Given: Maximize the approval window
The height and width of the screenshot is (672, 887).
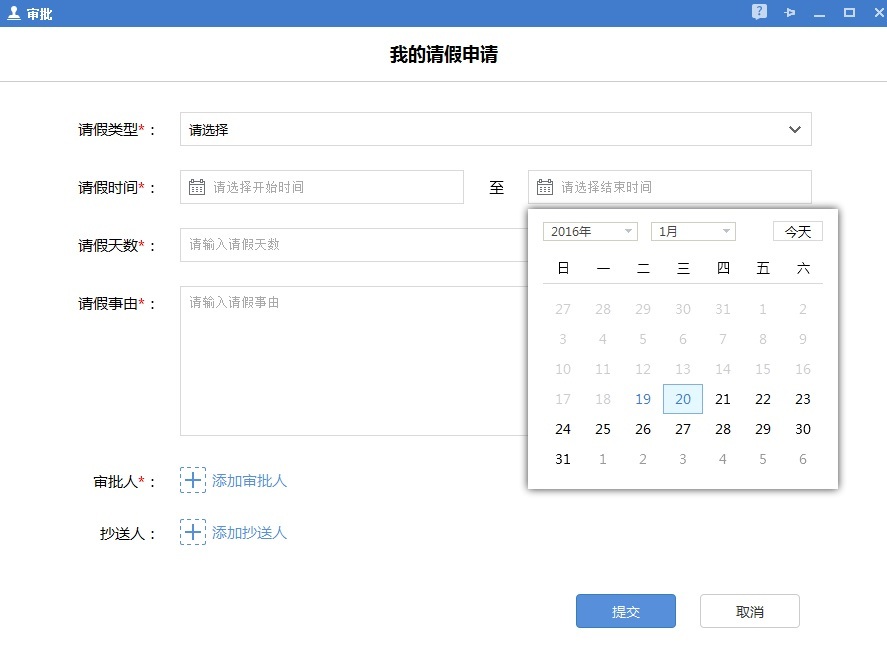Looking at the screenshot, I should pos(849,13).
